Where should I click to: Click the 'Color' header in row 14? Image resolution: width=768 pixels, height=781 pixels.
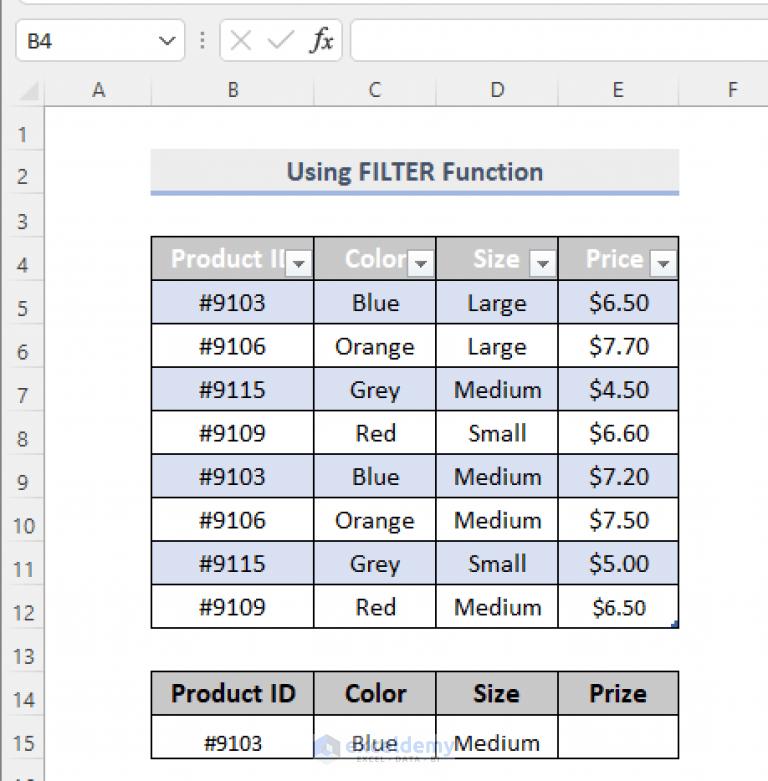(375, 693)
